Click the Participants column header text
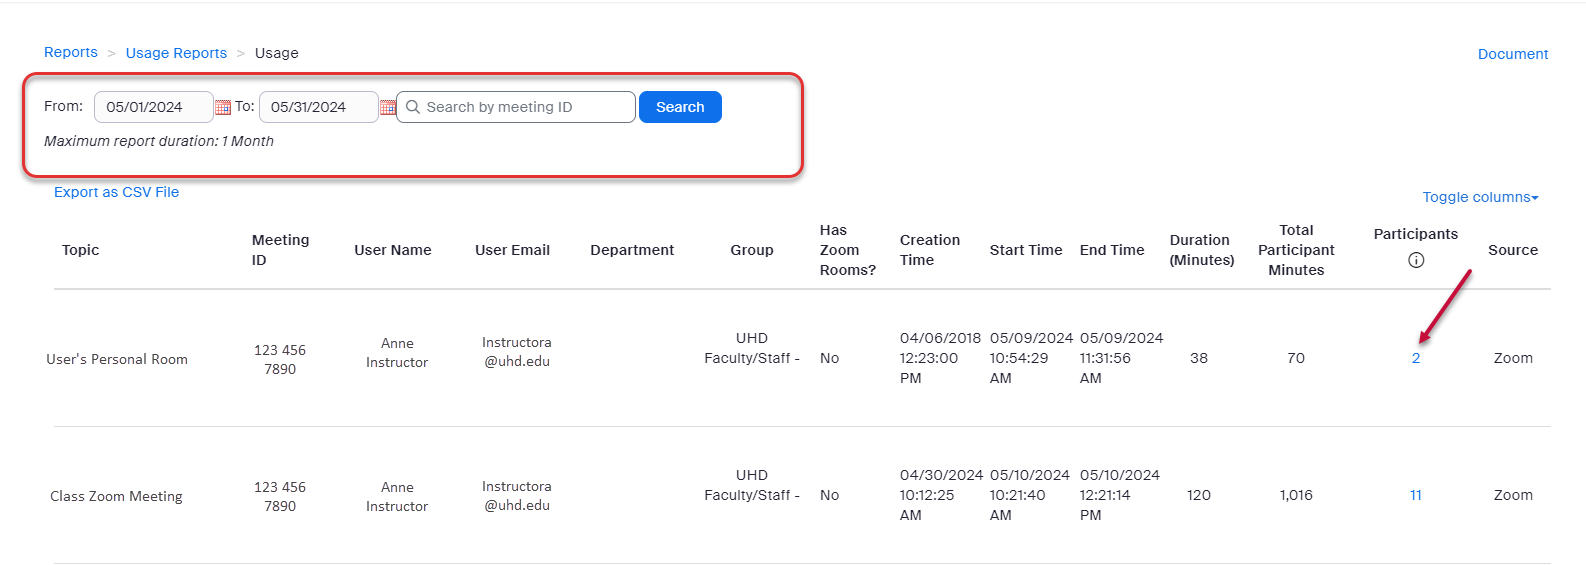 point(1416,234)
